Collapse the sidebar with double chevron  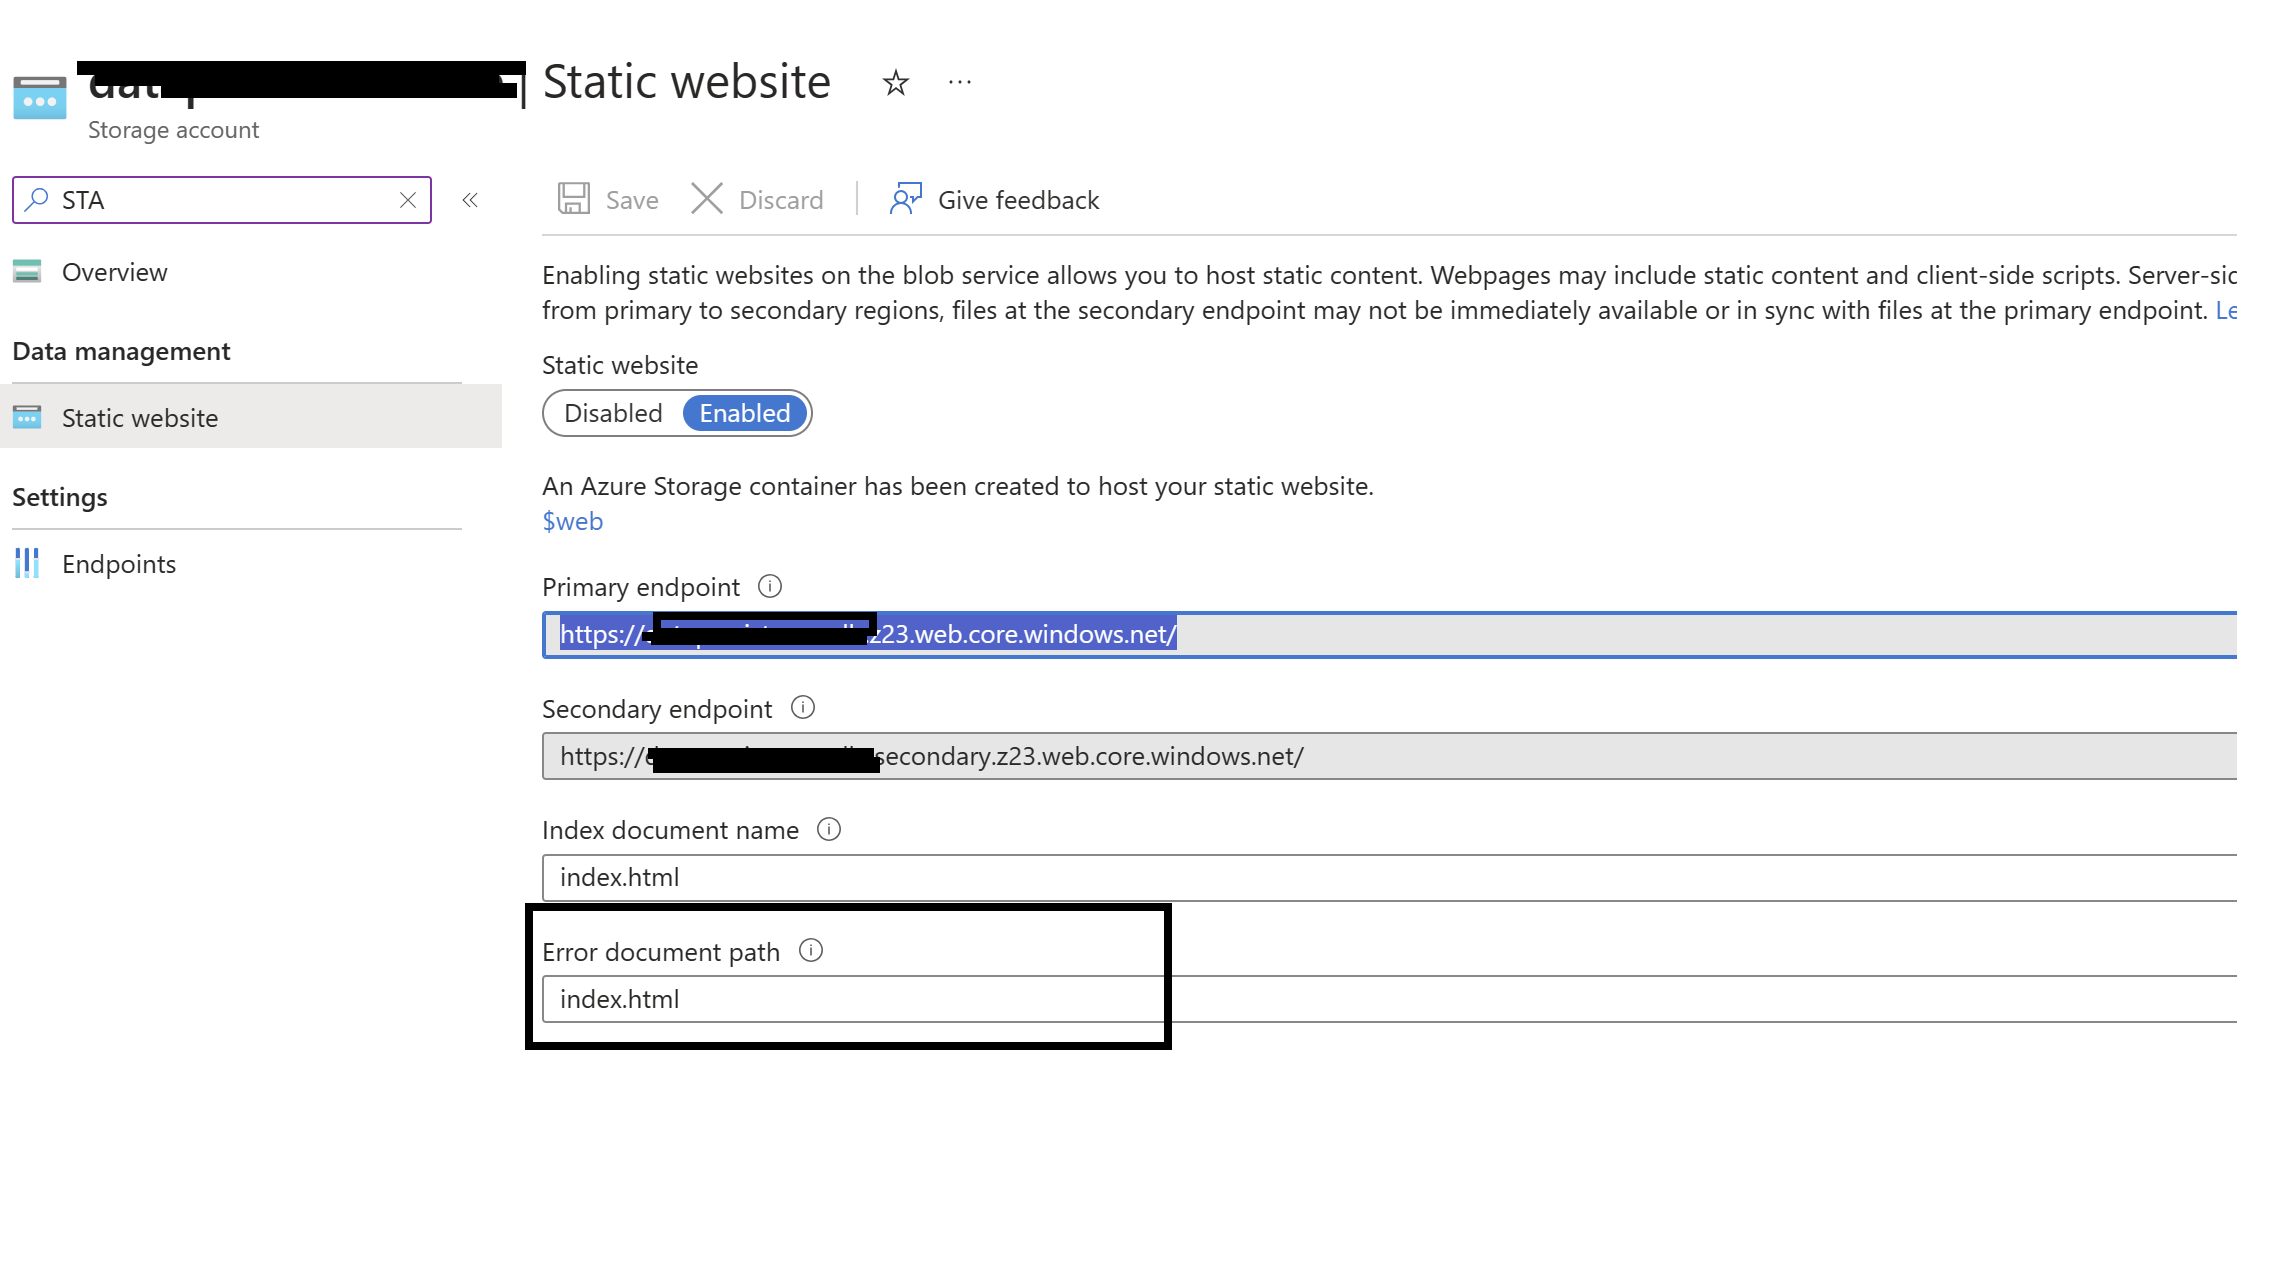[x=470, y=200]
